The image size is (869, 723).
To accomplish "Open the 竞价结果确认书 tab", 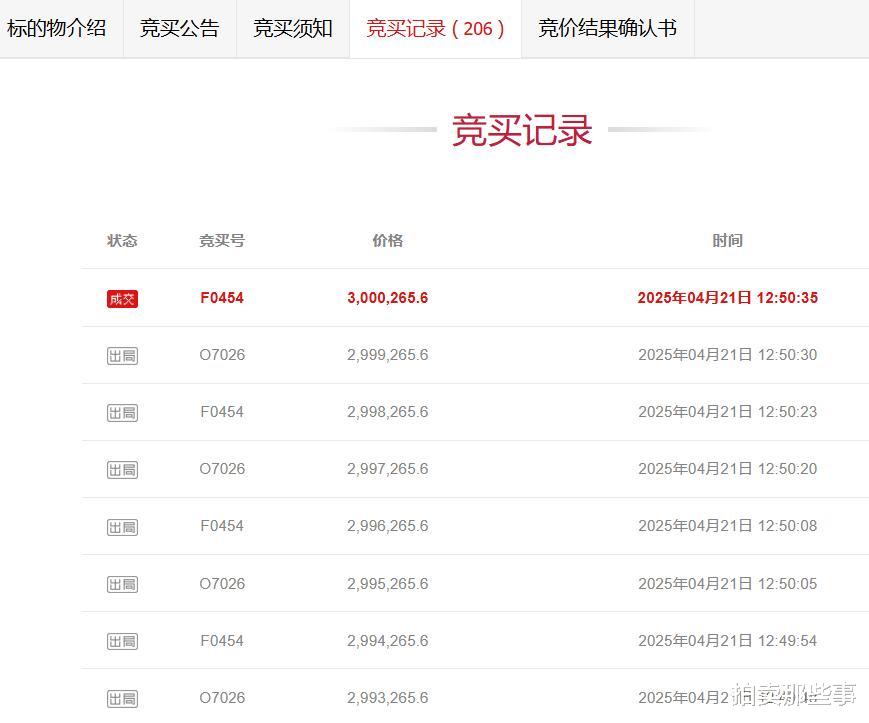I will (607, 28).
